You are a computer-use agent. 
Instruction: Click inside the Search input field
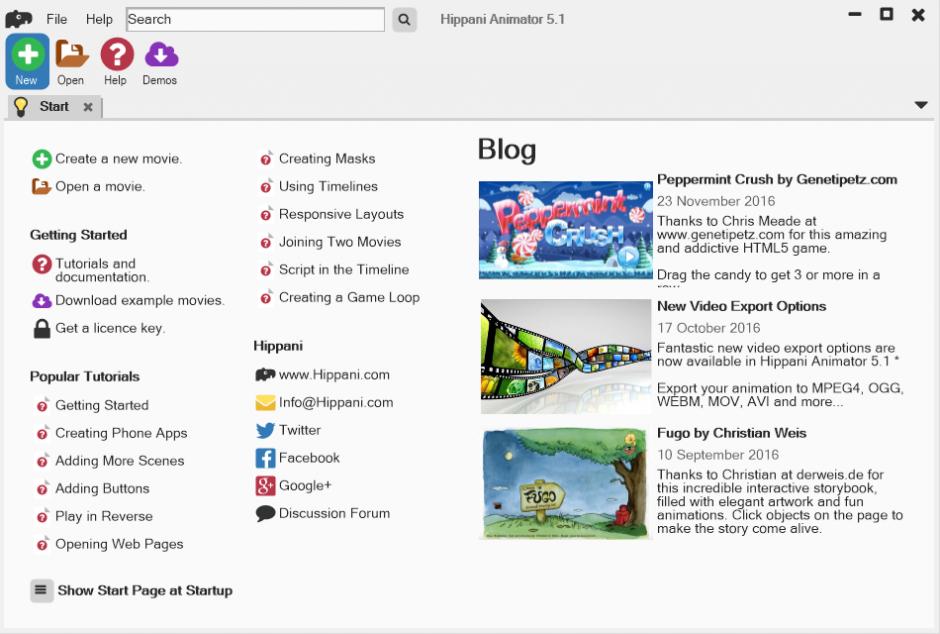tap(255, 20)
